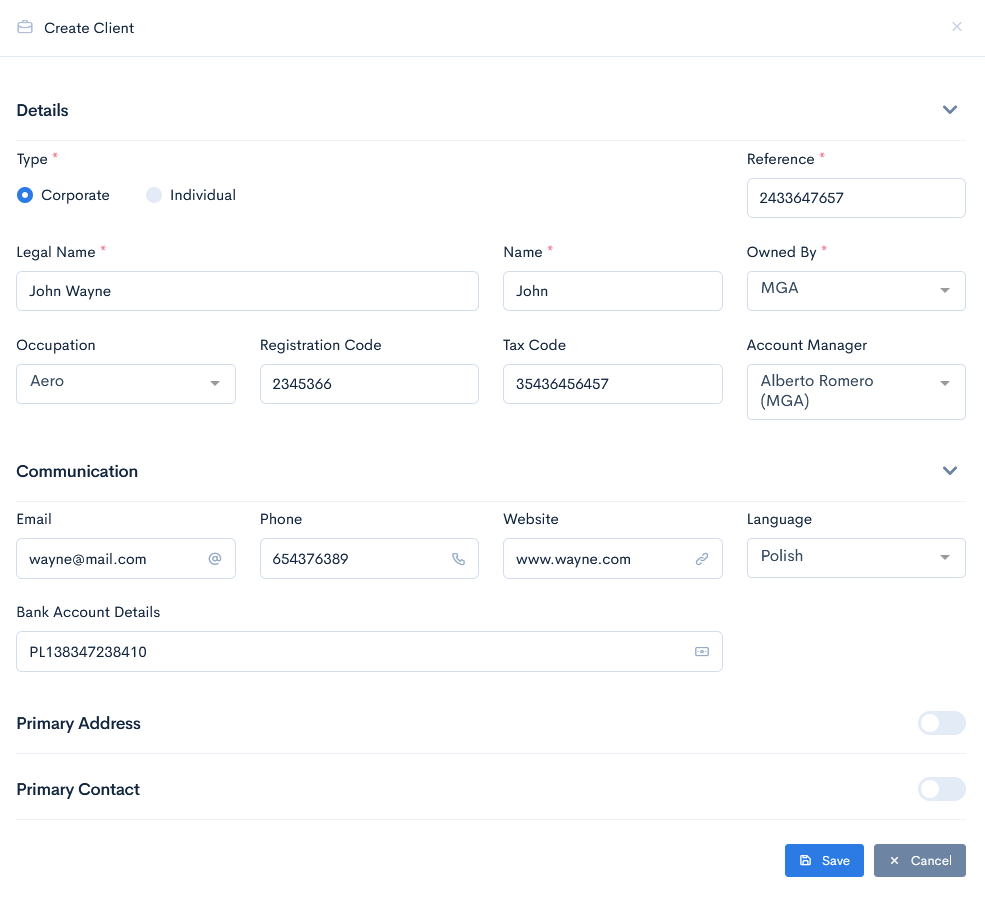Screen dimensions: 985x898
Task: Click the briefcase icon beside Create Client
Action: click(24, 28)
